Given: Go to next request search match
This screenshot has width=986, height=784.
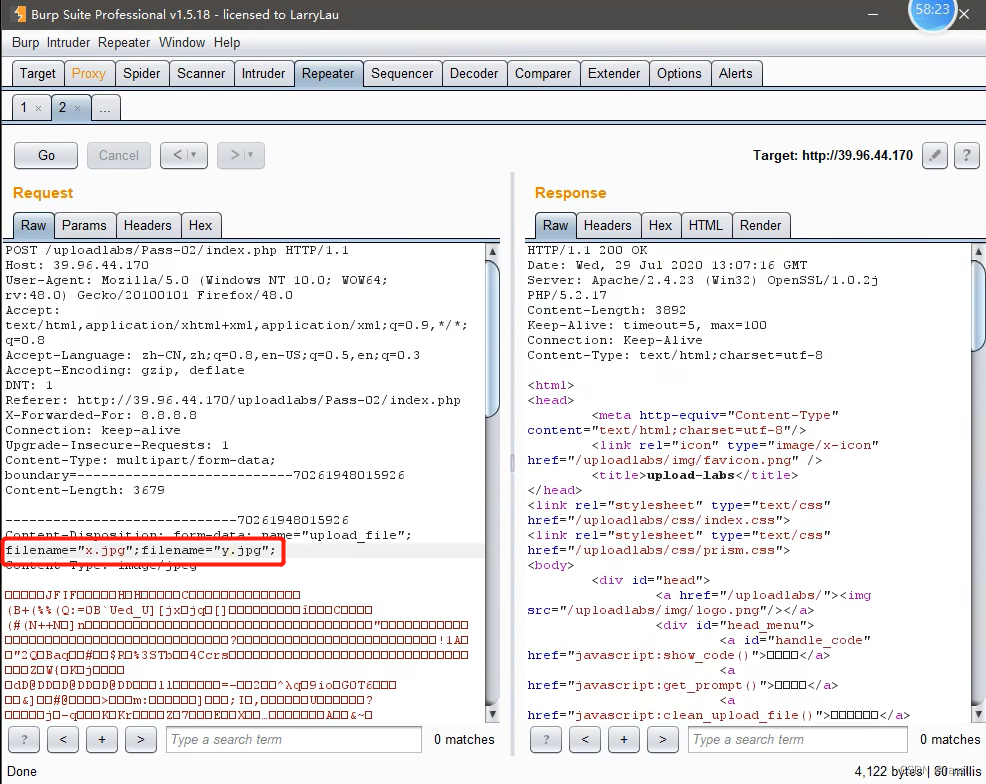Looking at the screenshot, I should (141, 739).
